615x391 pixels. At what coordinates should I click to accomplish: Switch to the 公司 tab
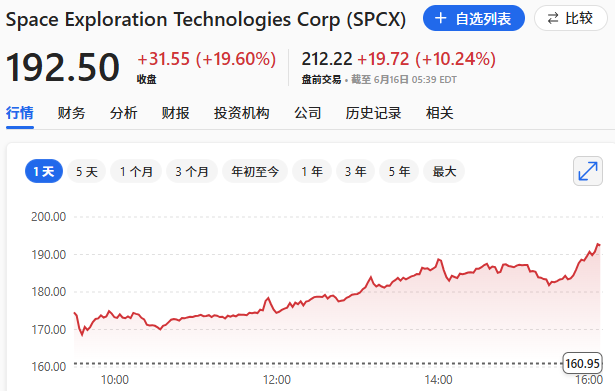(x=308, y=113)
